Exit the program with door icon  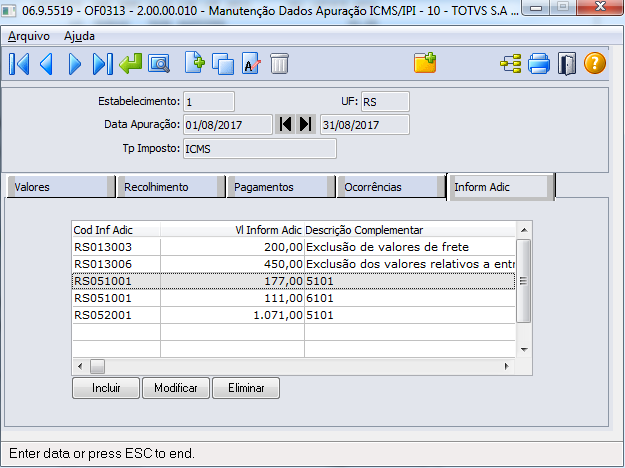pyautogui.click(x=567, y=64)
